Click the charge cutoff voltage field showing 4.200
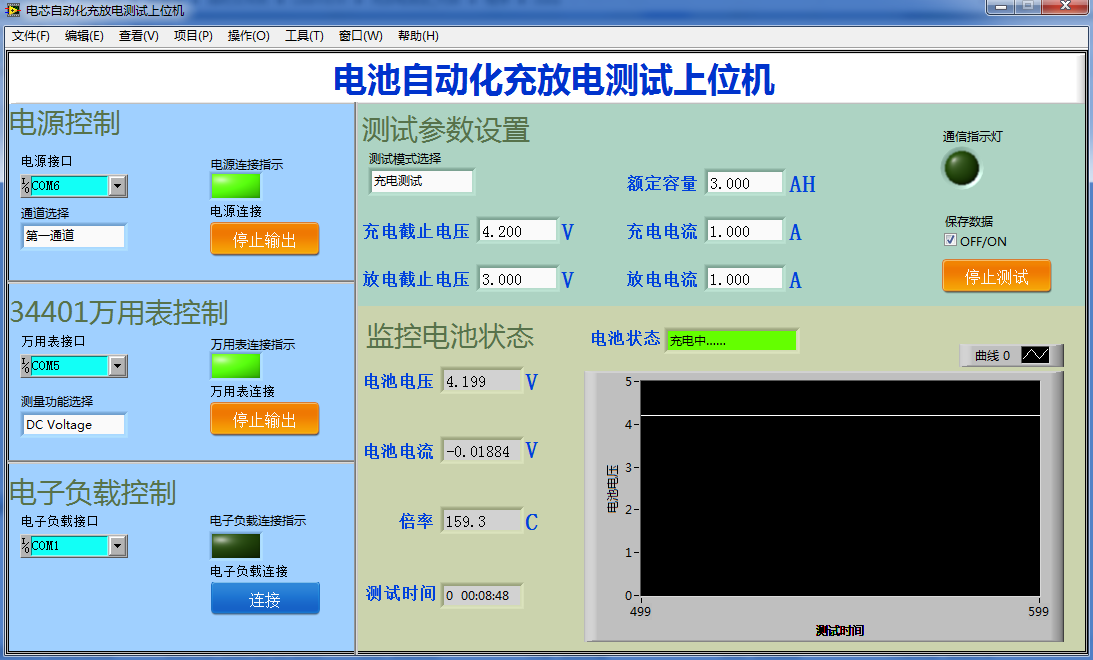 (517, 231)
